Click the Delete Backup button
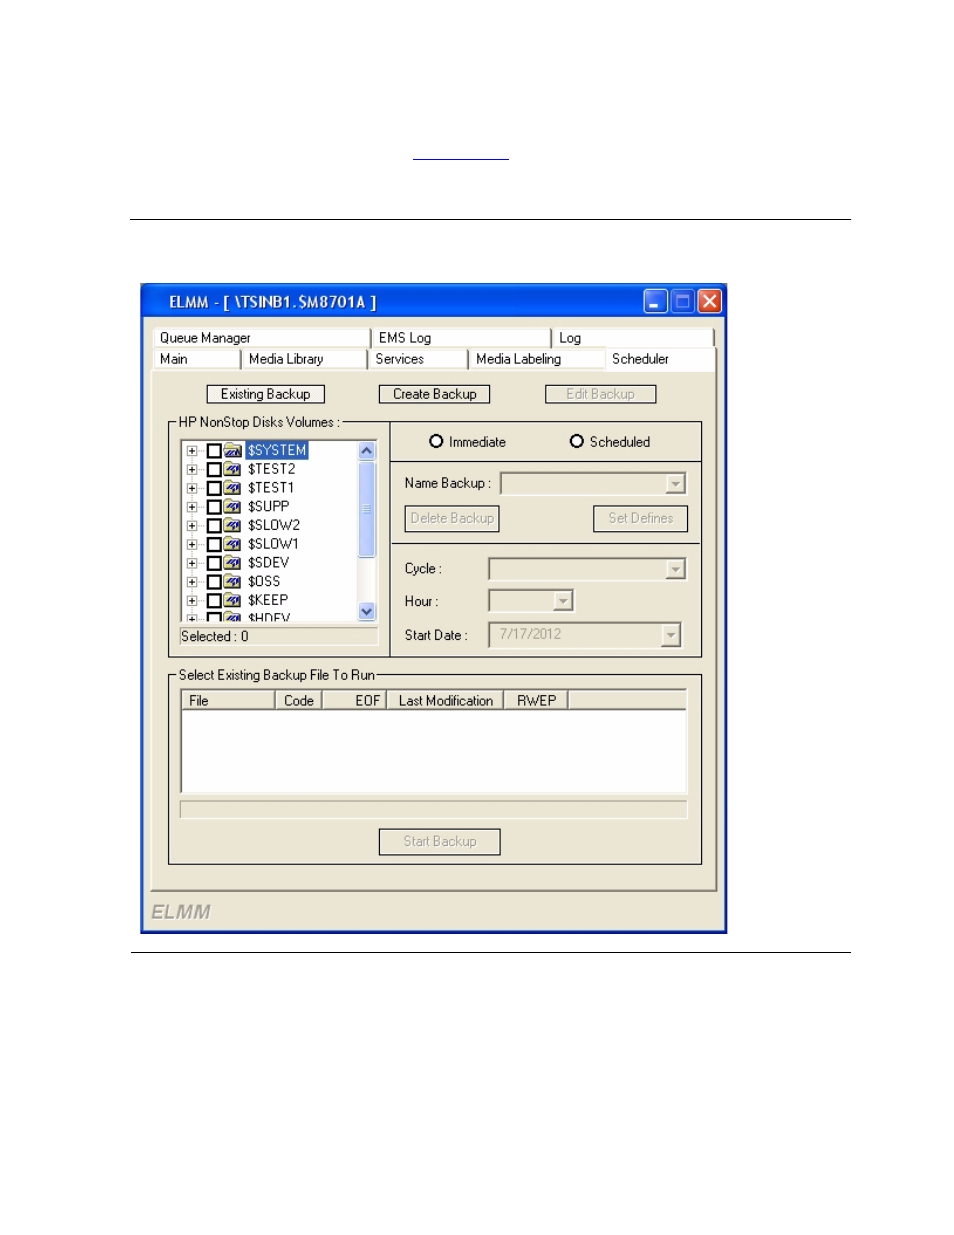Screen dimensions: 954x1235 click(x=452, y=518)
